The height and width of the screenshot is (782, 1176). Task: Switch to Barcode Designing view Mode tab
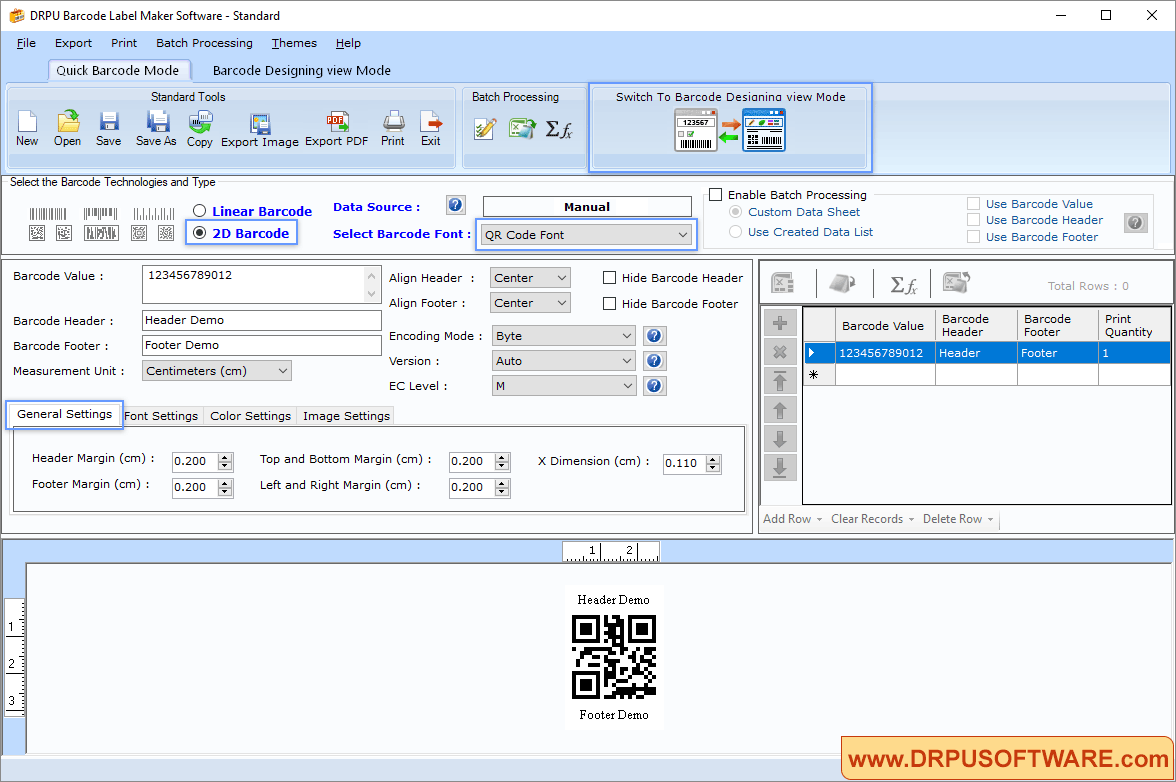[302, 70]
